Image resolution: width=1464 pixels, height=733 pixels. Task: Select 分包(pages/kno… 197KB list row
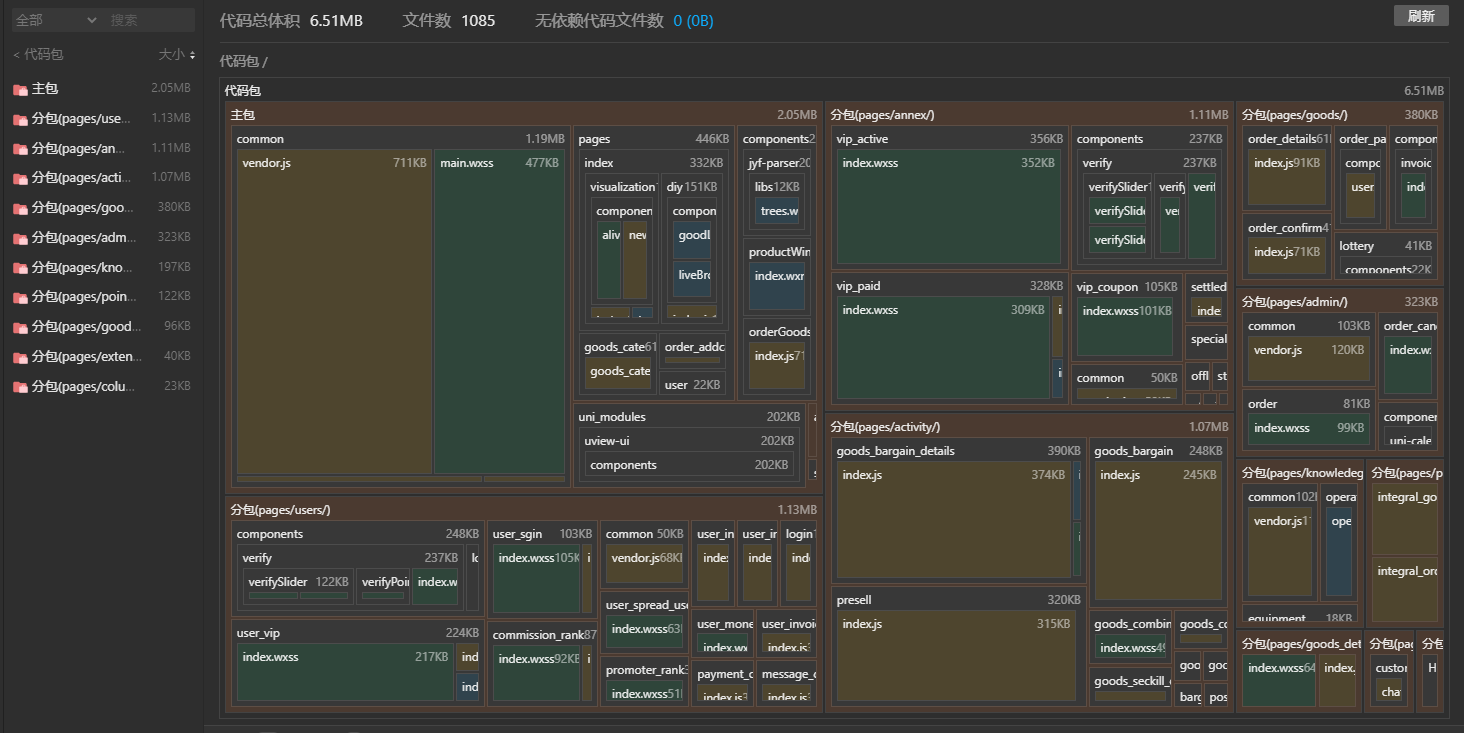coord(101,268)
